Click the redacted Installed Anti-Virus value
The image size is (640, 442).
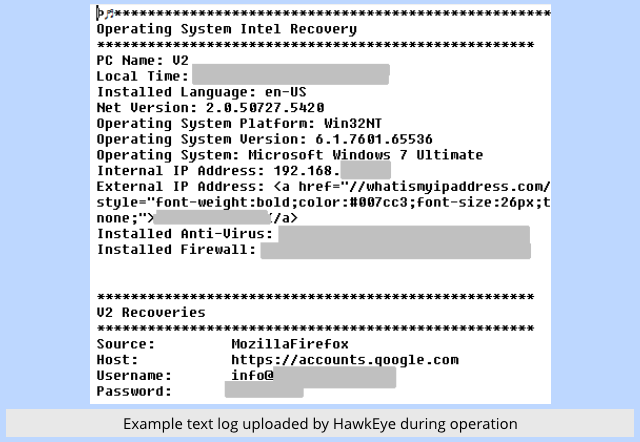(404, 234)
